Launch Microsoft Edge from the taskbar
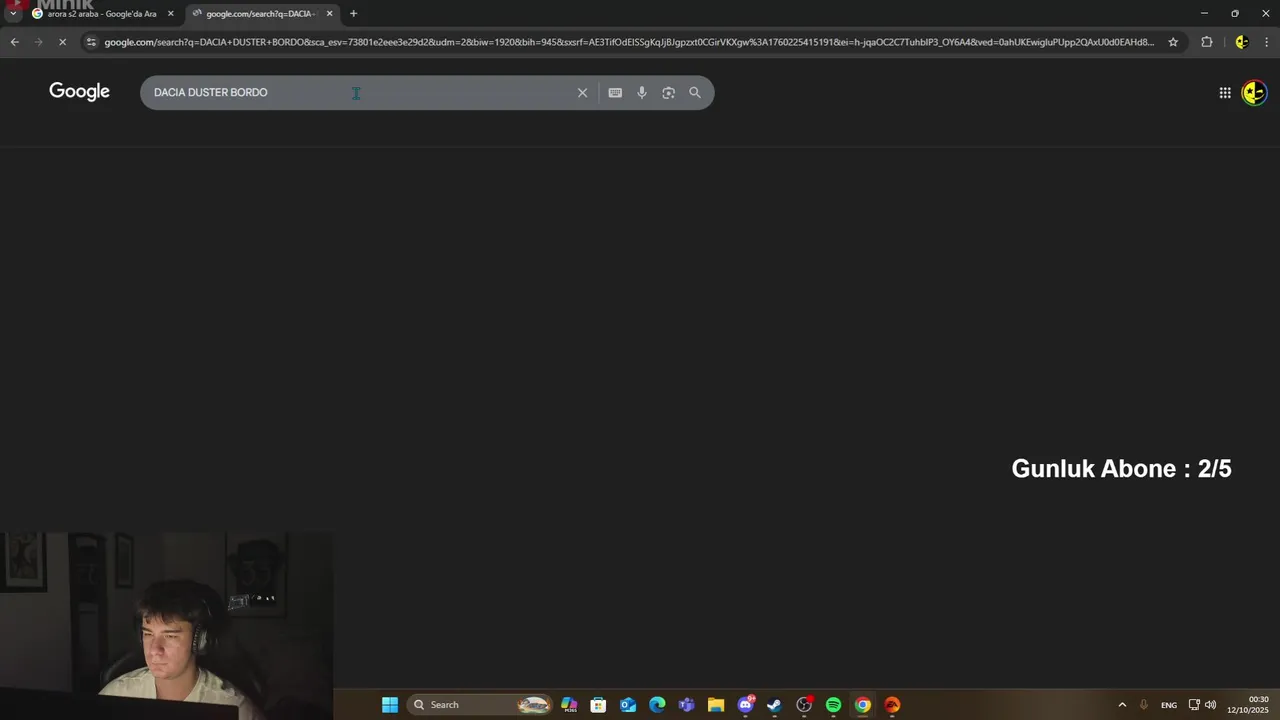The height and width of the screenshot is (720, 1280). (x=657, y=705)
